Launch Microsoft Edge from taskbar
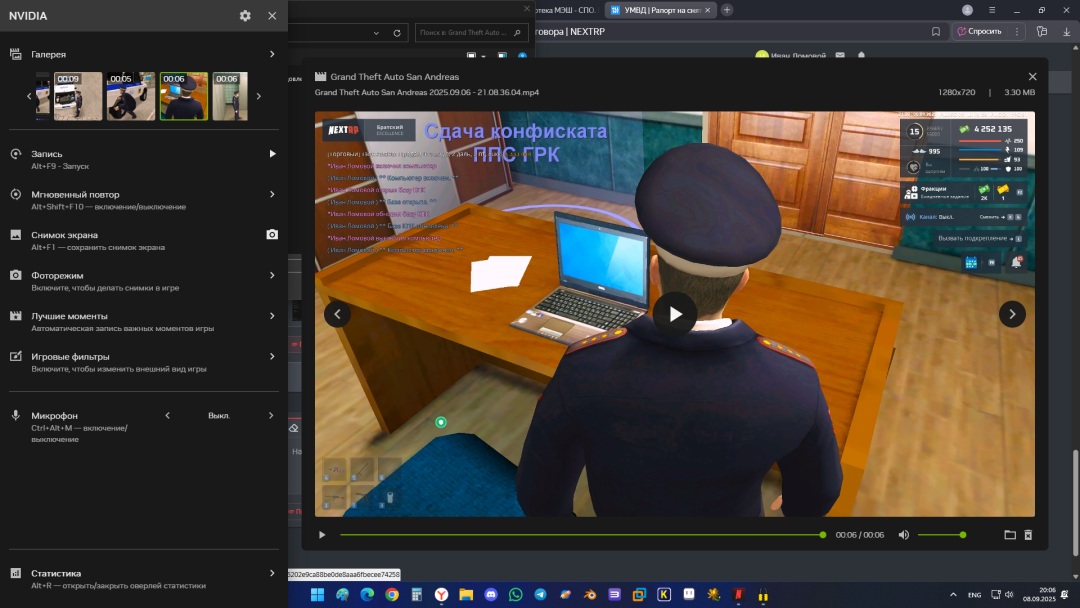The image size is (1080, 608). click(367, 594)
